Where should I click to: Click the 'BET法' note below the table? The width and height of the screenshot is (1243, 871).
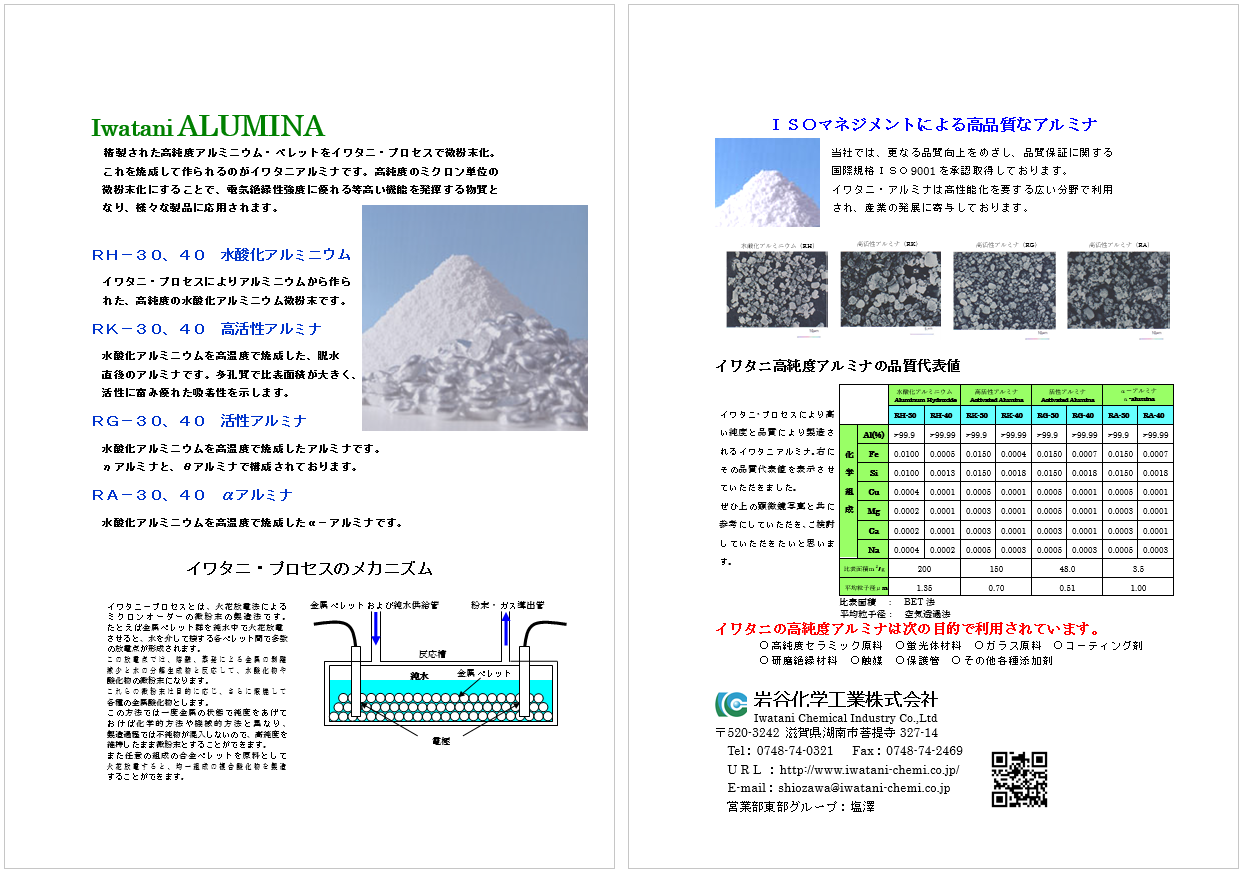click(x=920, y=602)
